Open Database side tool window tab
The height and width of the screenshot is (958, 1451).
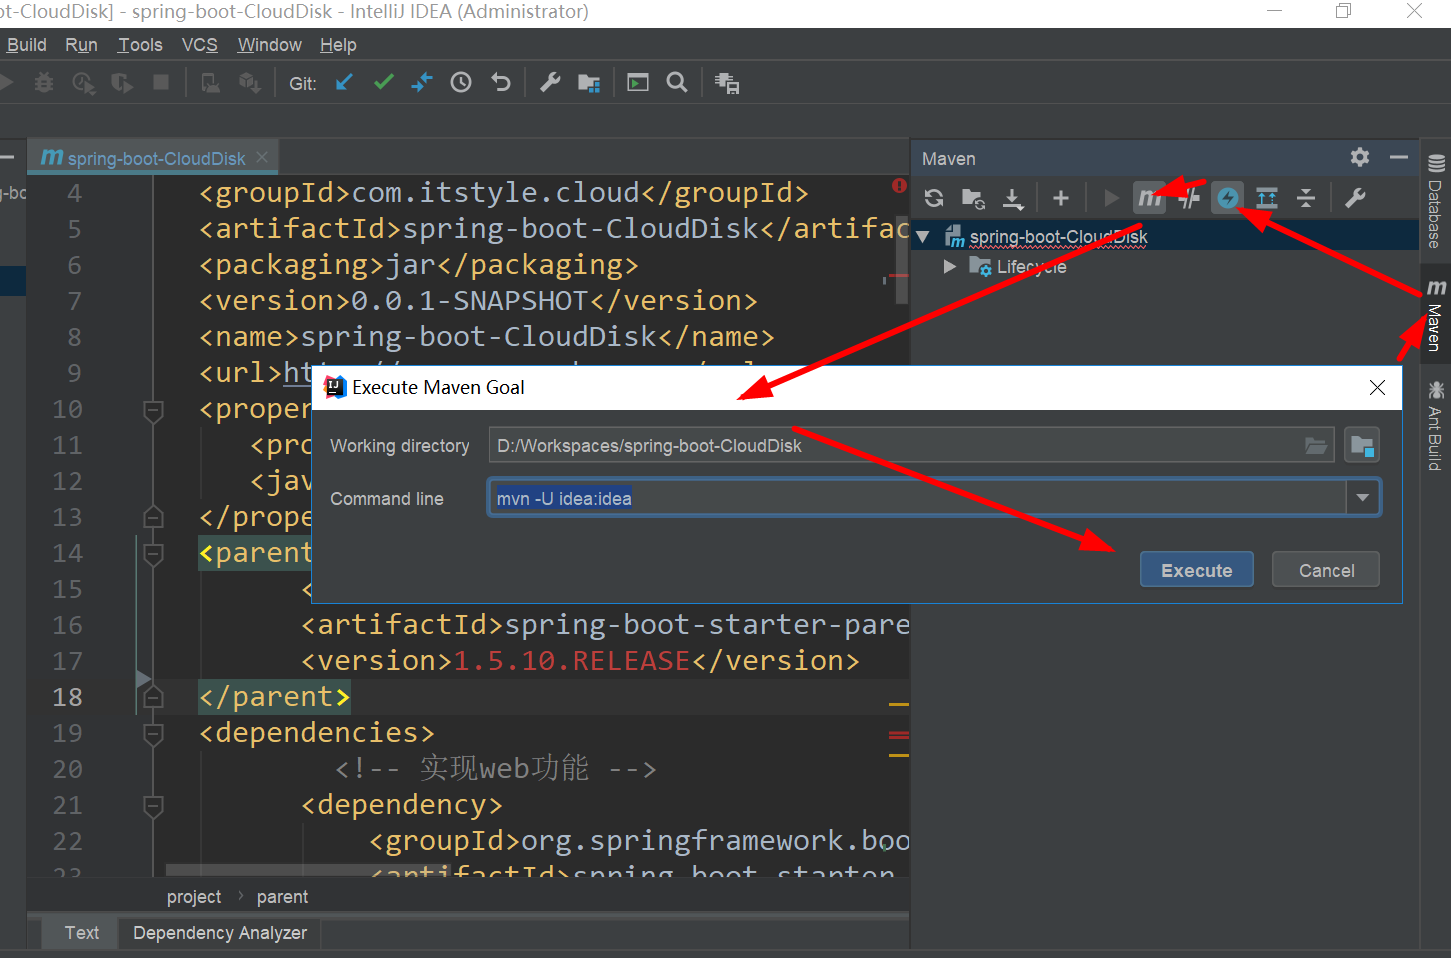[1436, 203]
